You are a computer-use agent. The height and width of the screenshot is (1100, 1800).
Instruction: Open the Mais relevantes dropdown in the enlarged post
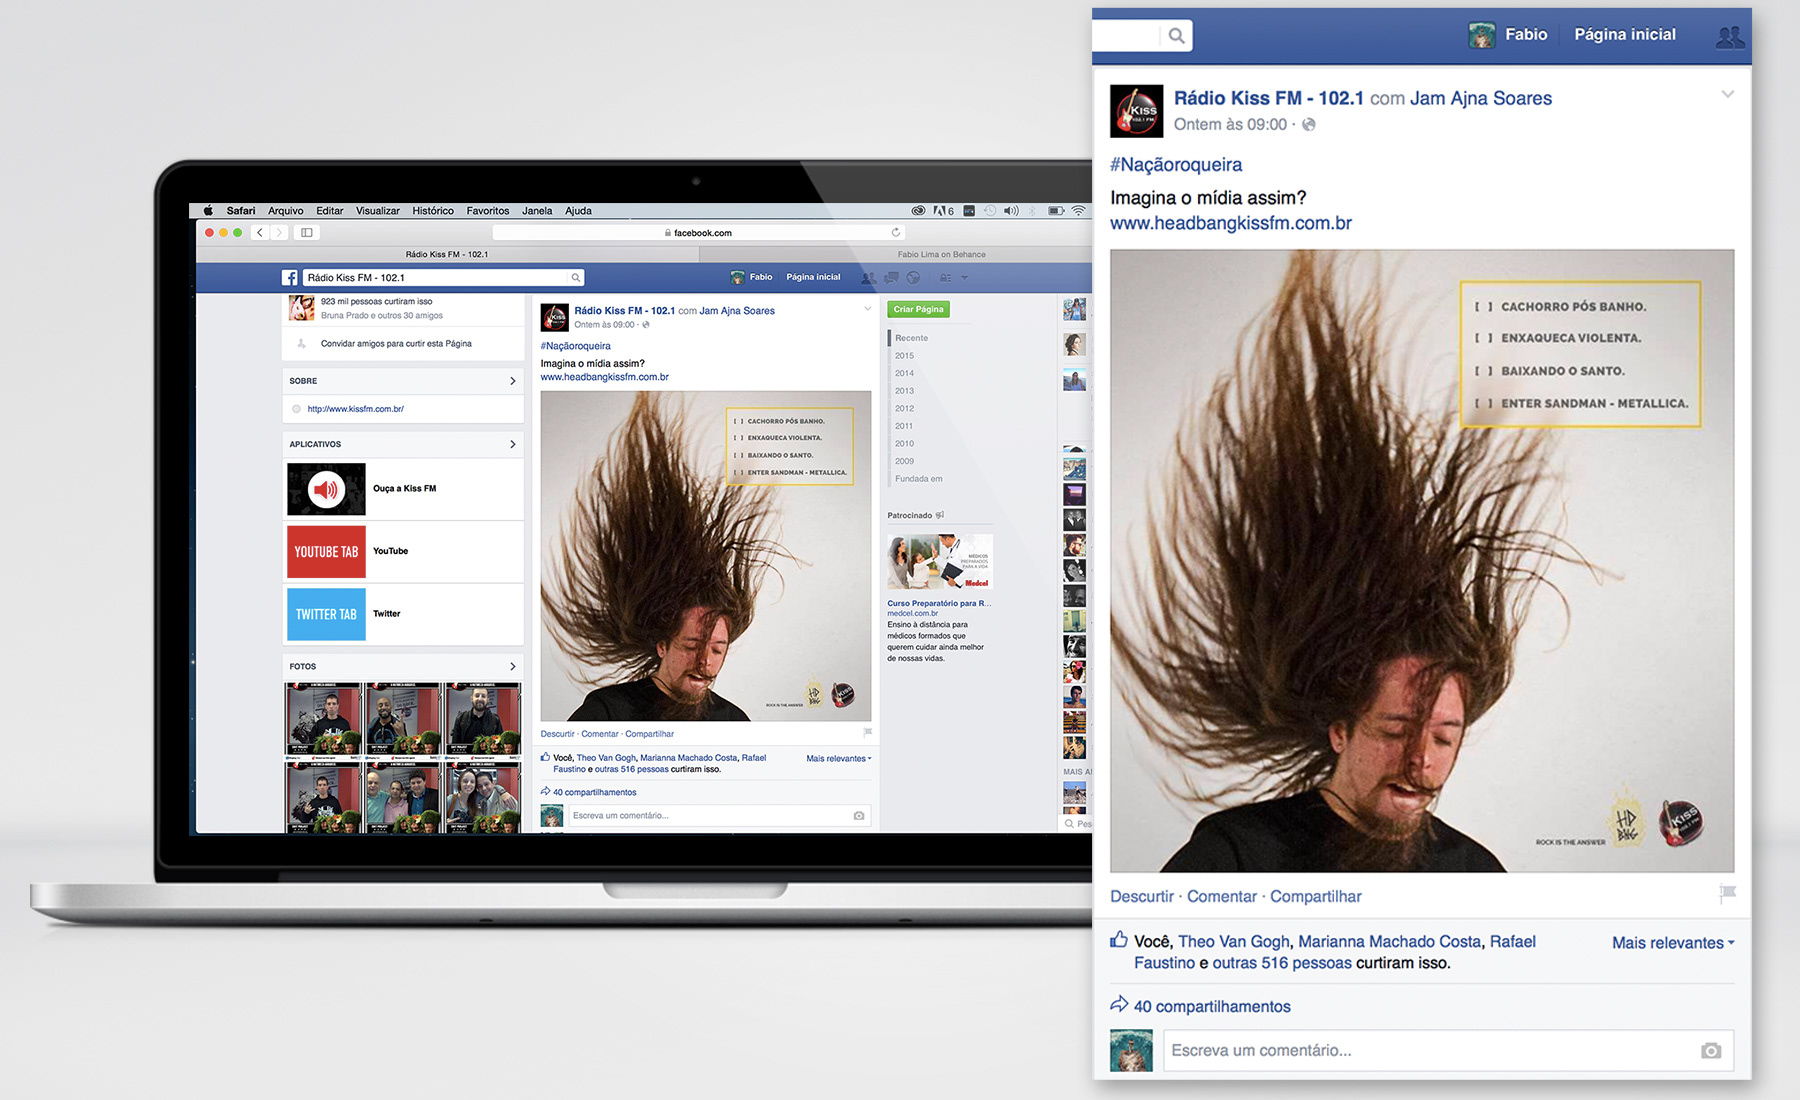[1673, 943]
